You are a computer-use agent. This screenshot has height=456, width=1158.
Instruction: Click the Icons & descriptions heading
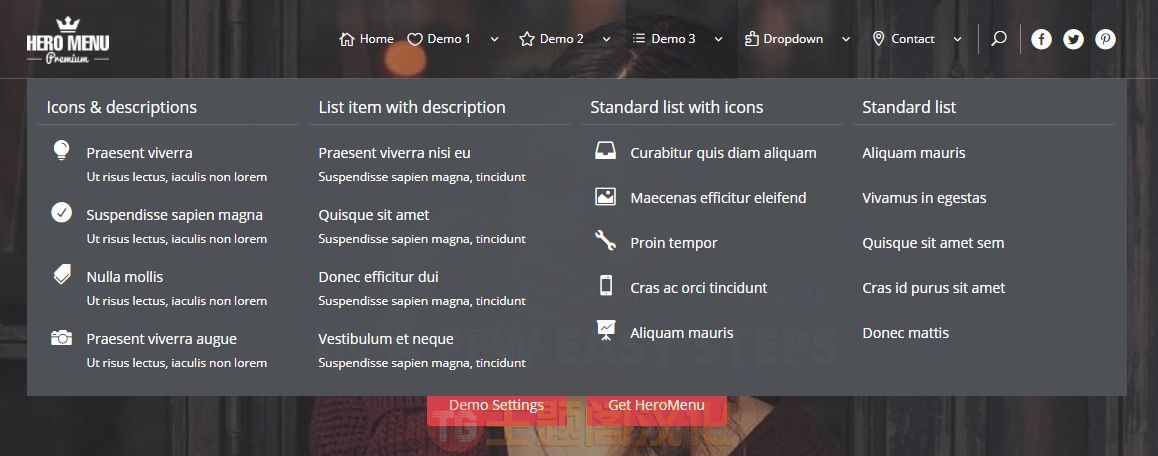(x=122, y=107)
